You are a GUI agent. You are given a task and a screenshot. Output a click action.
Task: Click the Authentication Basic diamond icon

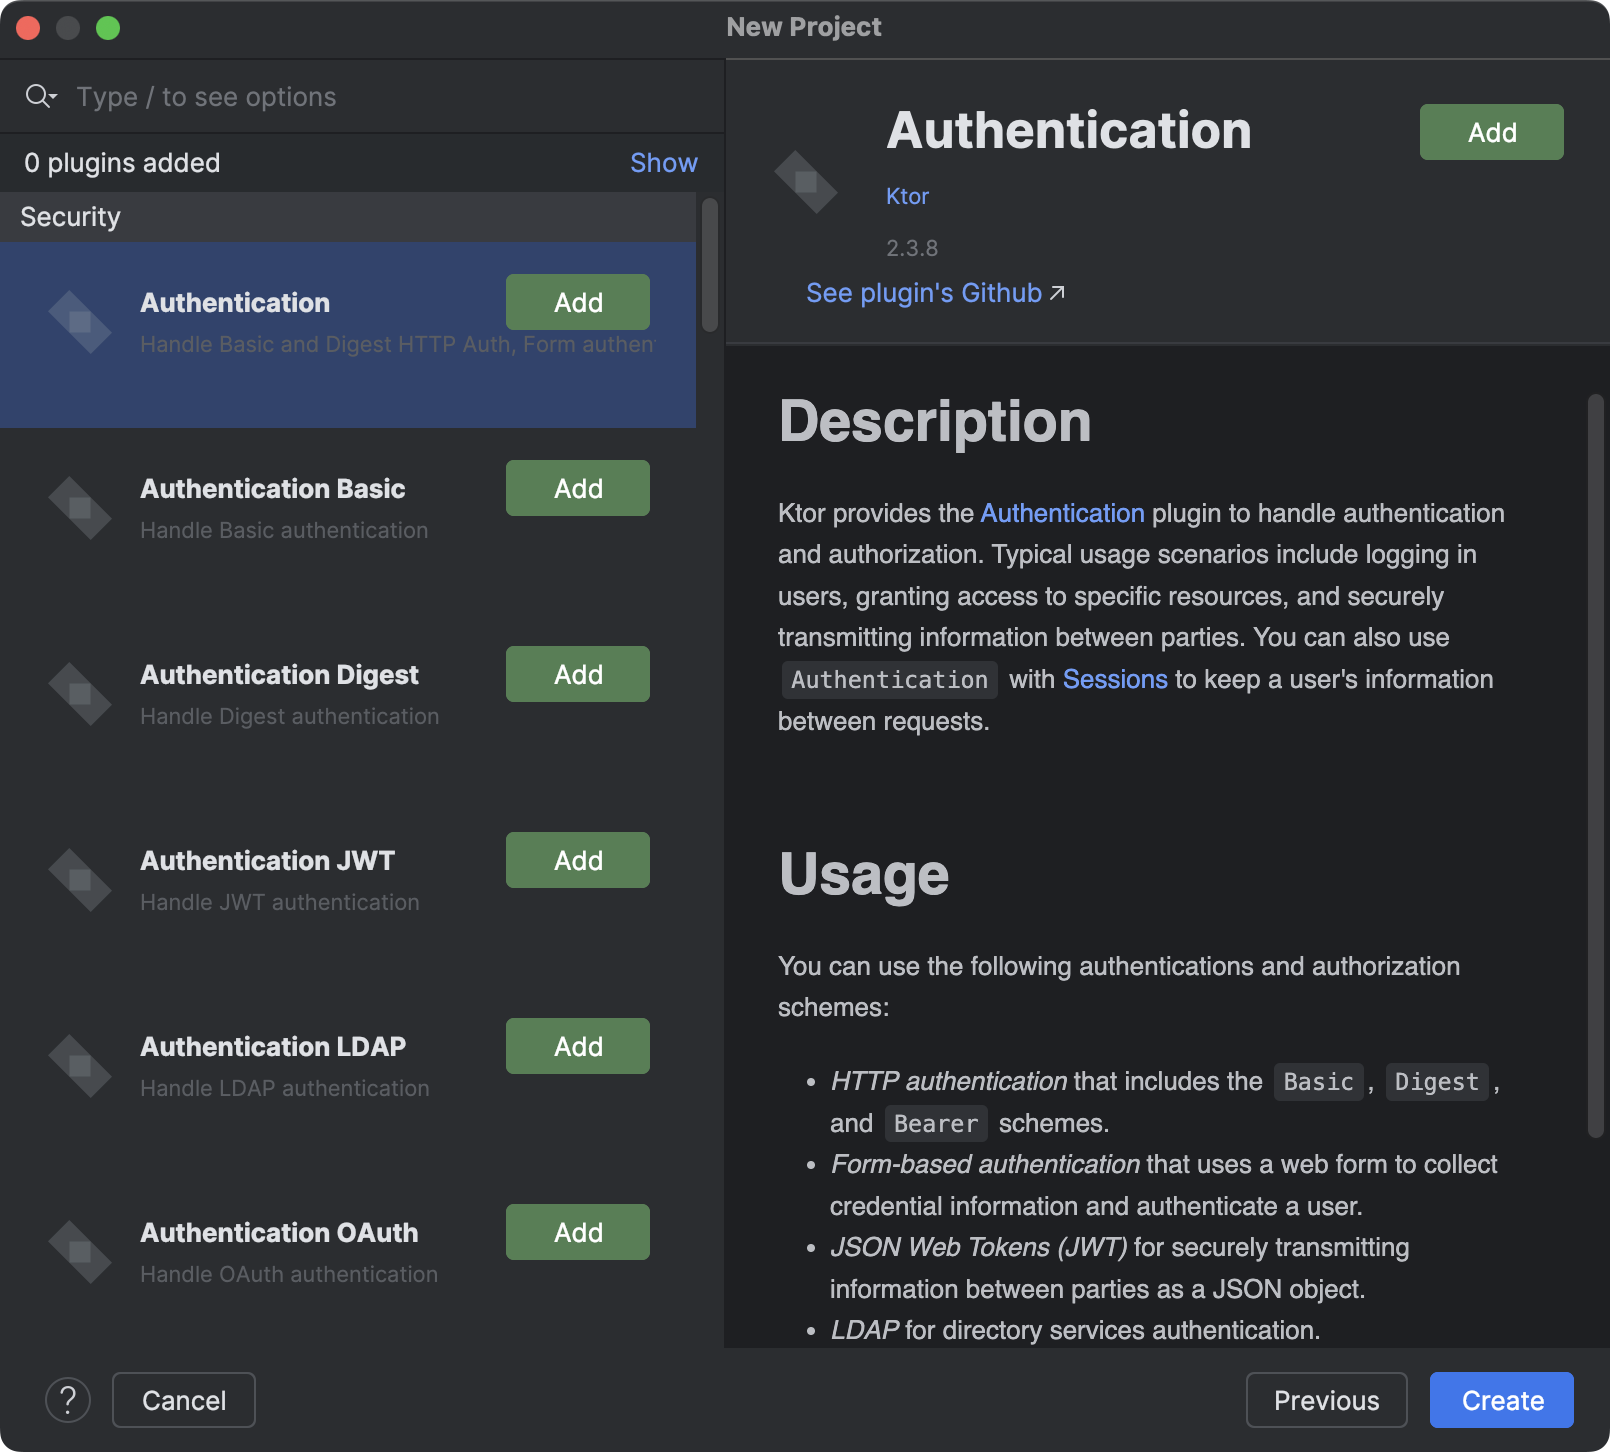[80, 507]
